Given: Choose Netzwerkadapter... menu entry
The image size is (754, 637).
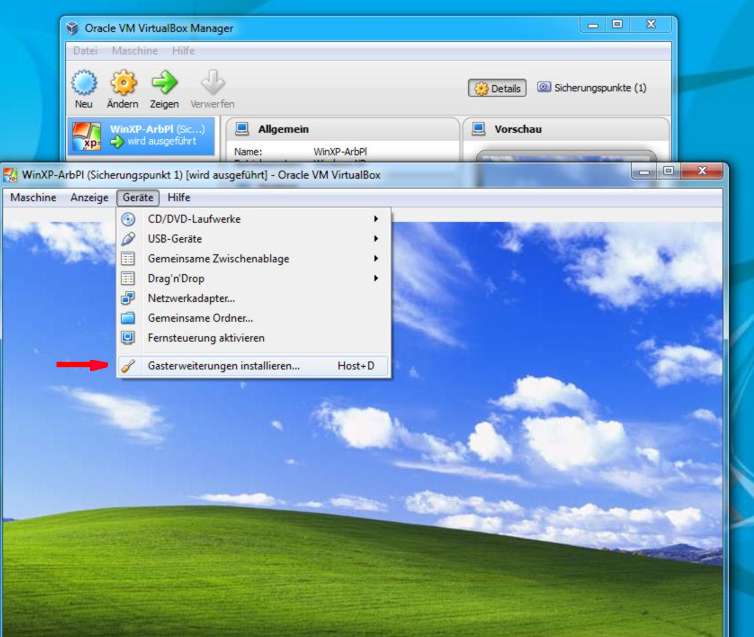Looking at the screenshot, I should pyautogui.click(x=254, y=299).
